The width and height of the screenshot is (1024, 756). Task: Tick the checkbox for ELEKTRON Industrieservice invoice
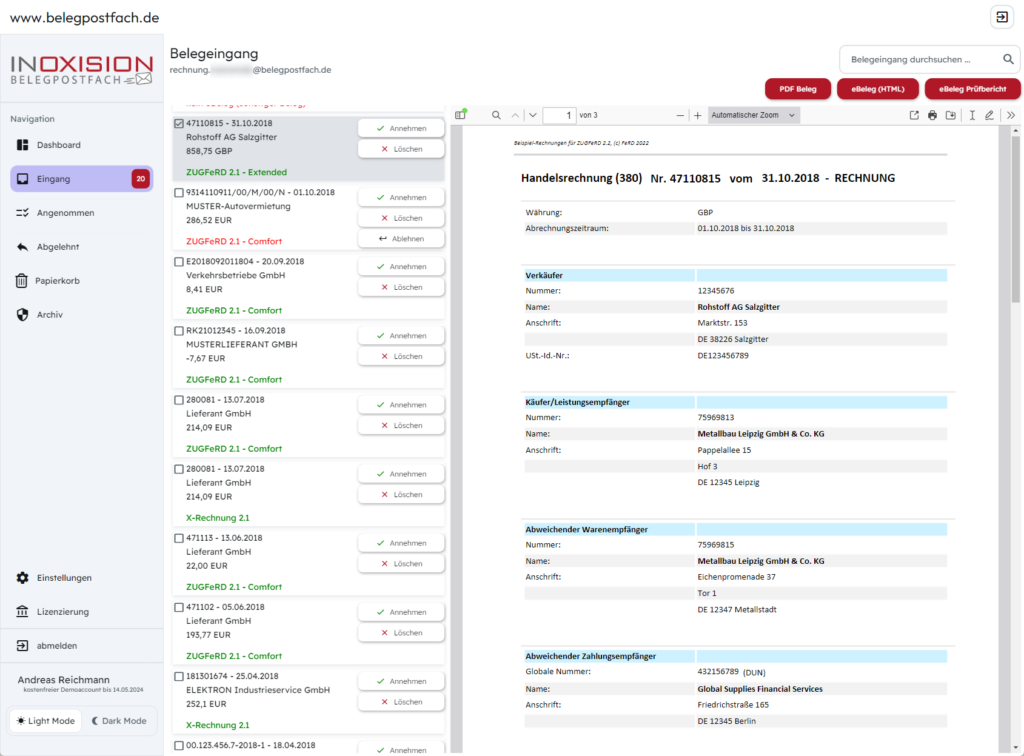179,676
